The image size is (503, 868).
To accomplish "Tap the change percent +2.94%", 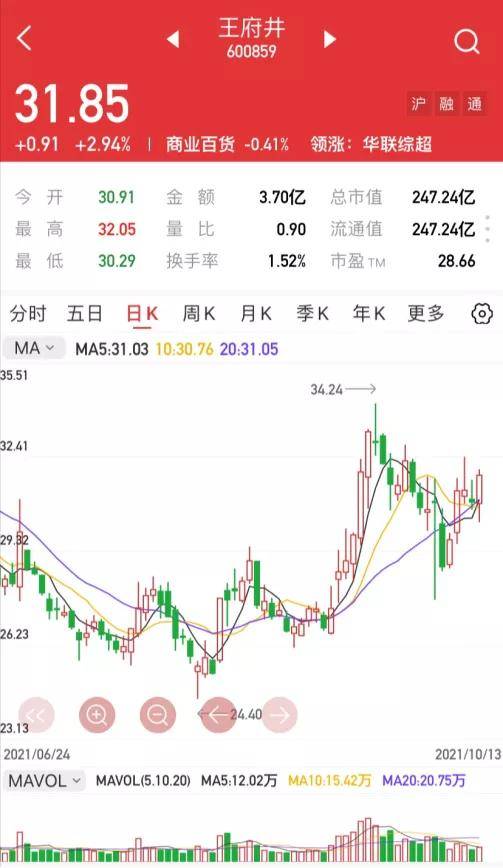I will (x=103, y=144).
